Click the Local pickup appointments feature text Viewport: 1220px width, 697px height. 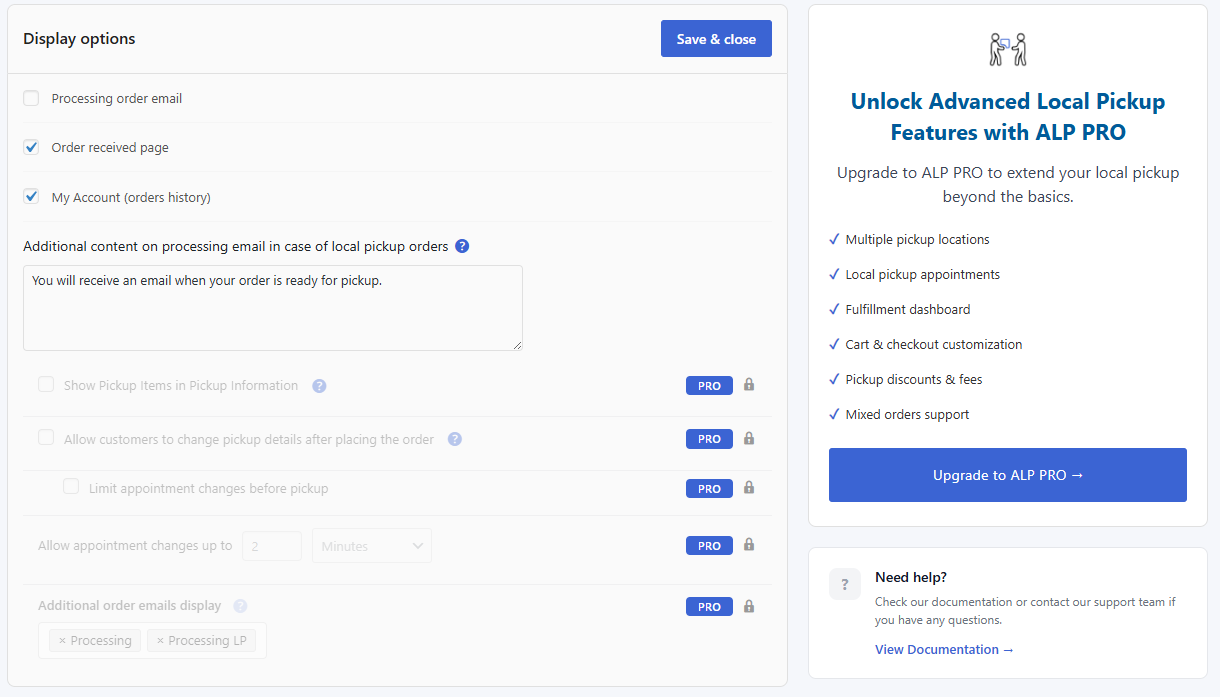click(x=922, y=275)
